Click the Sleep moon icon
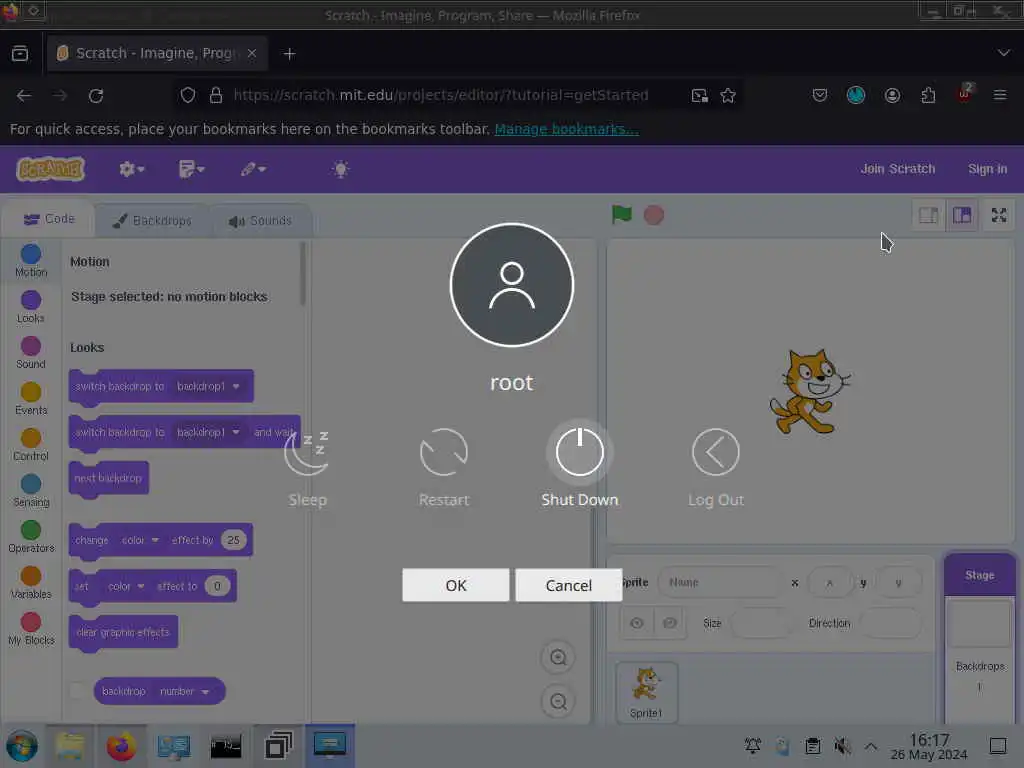1024x768 pixels. pos(307,452)
